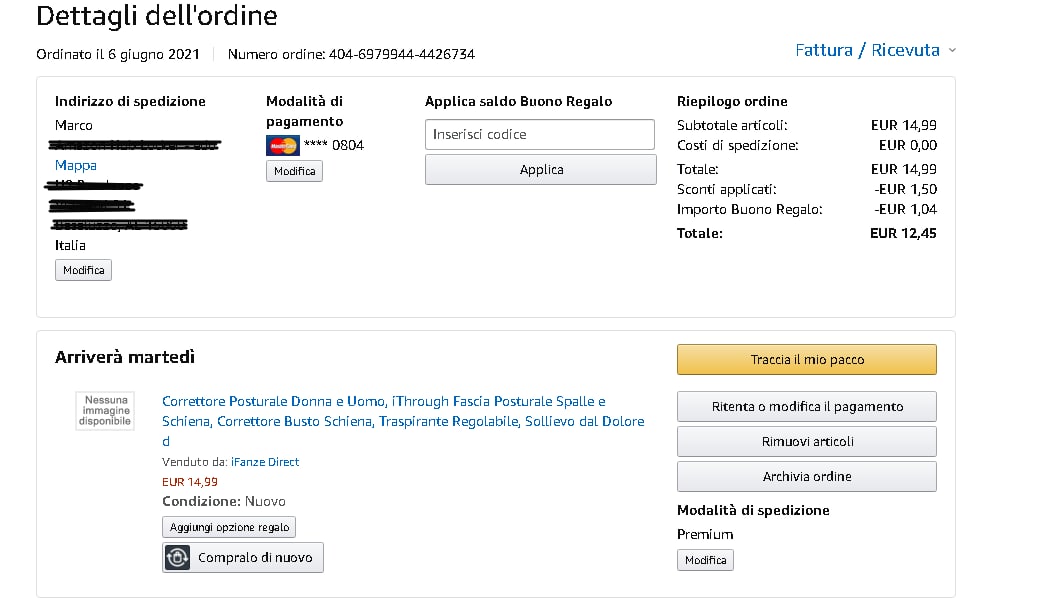
Task: Click Modifica under Modalità di spedizione
Action: coord(705,560)
